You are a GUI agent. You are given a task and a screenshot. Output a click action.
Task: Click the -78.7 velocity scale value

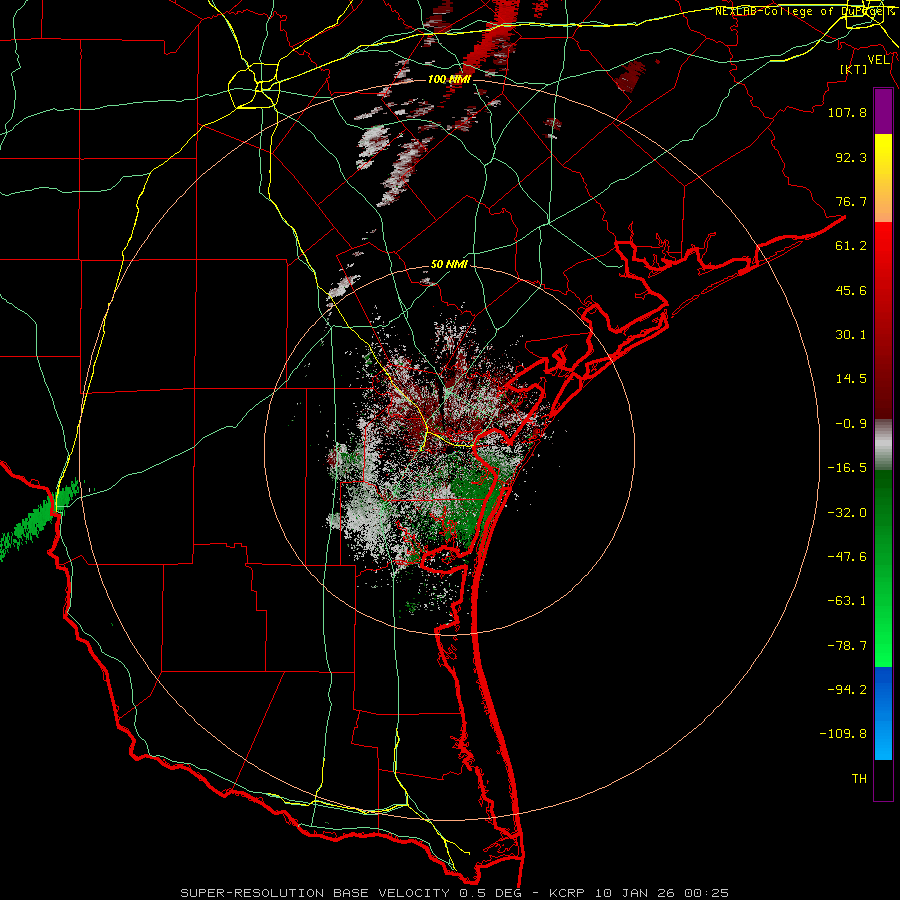click(x=847, y=646)
